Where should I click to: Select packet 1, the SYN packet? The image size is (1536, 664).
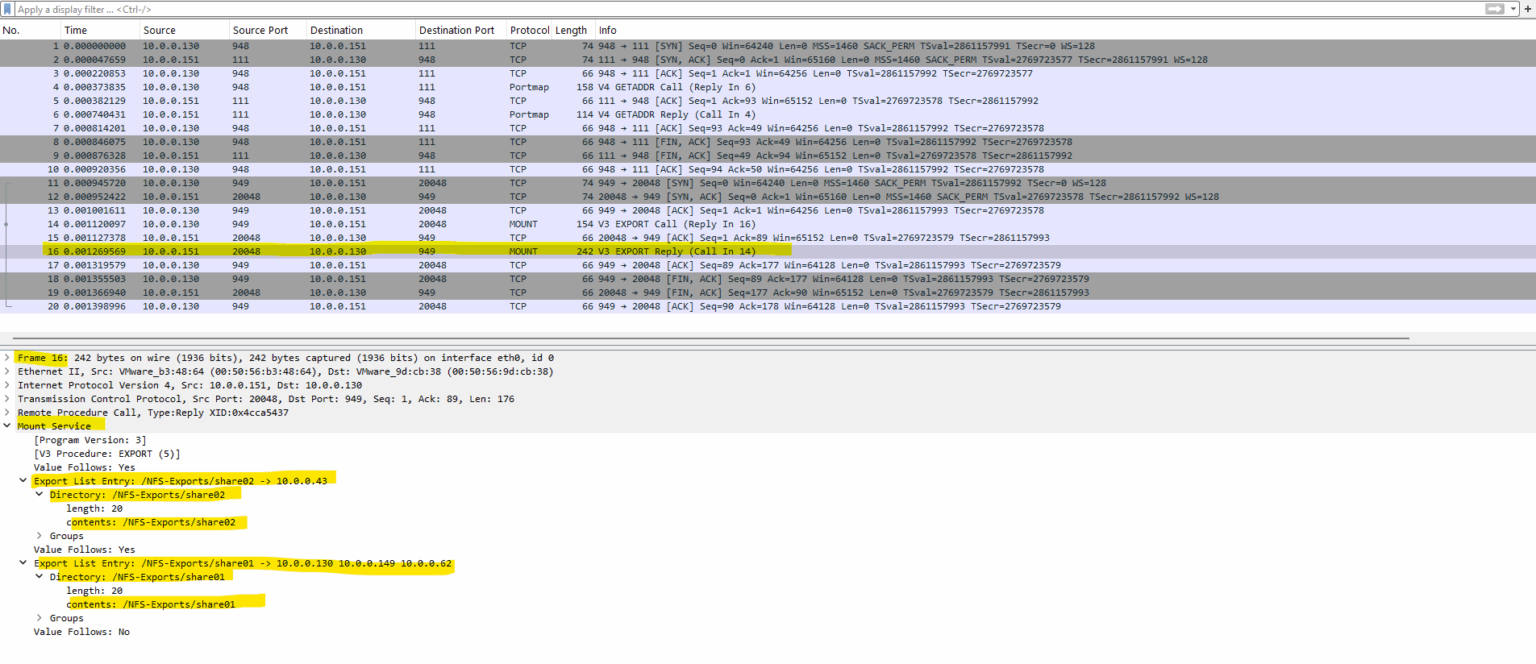coord(400,45)
